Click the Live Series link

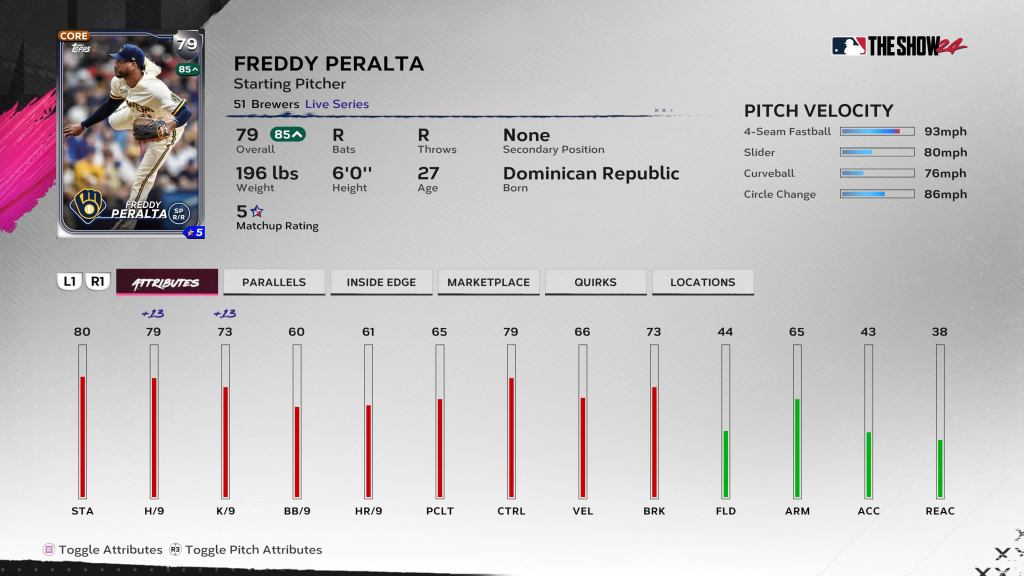(337, 104)
